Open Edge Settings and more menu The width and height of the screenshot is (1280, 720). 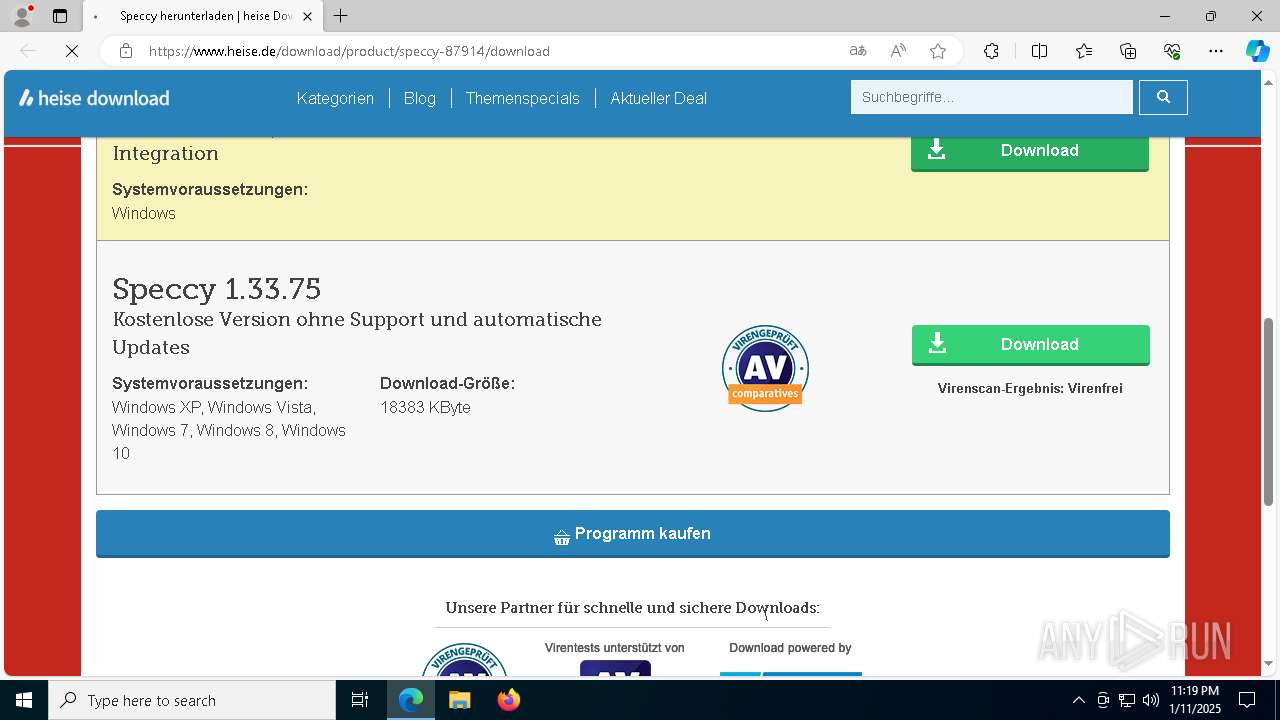1216,51
